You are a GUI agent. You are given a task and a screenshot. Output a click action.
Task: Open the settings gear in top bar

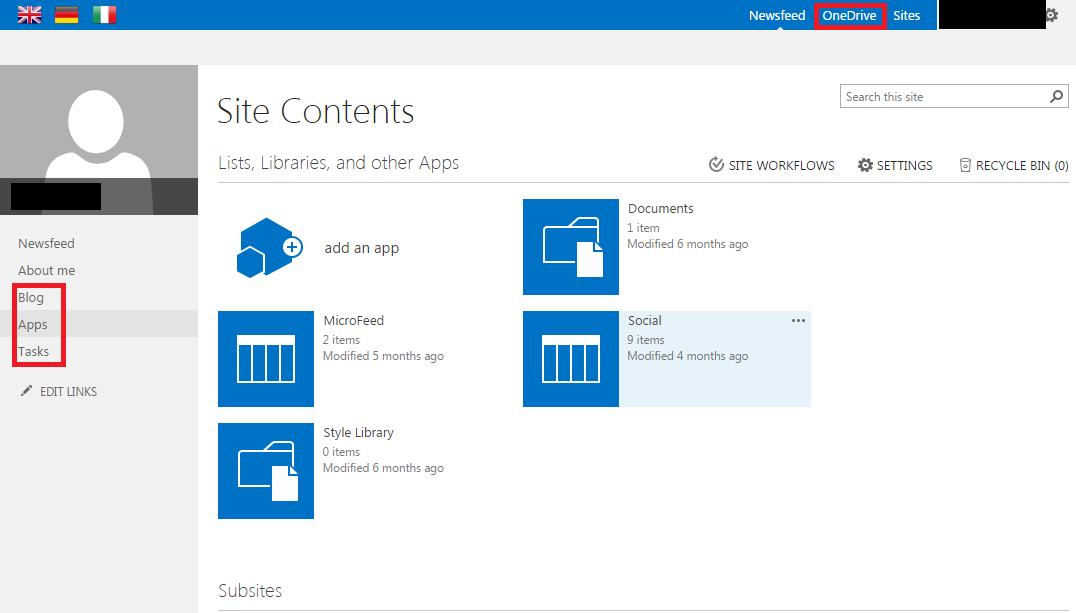pyautogui.click(x=1053, y=14)
